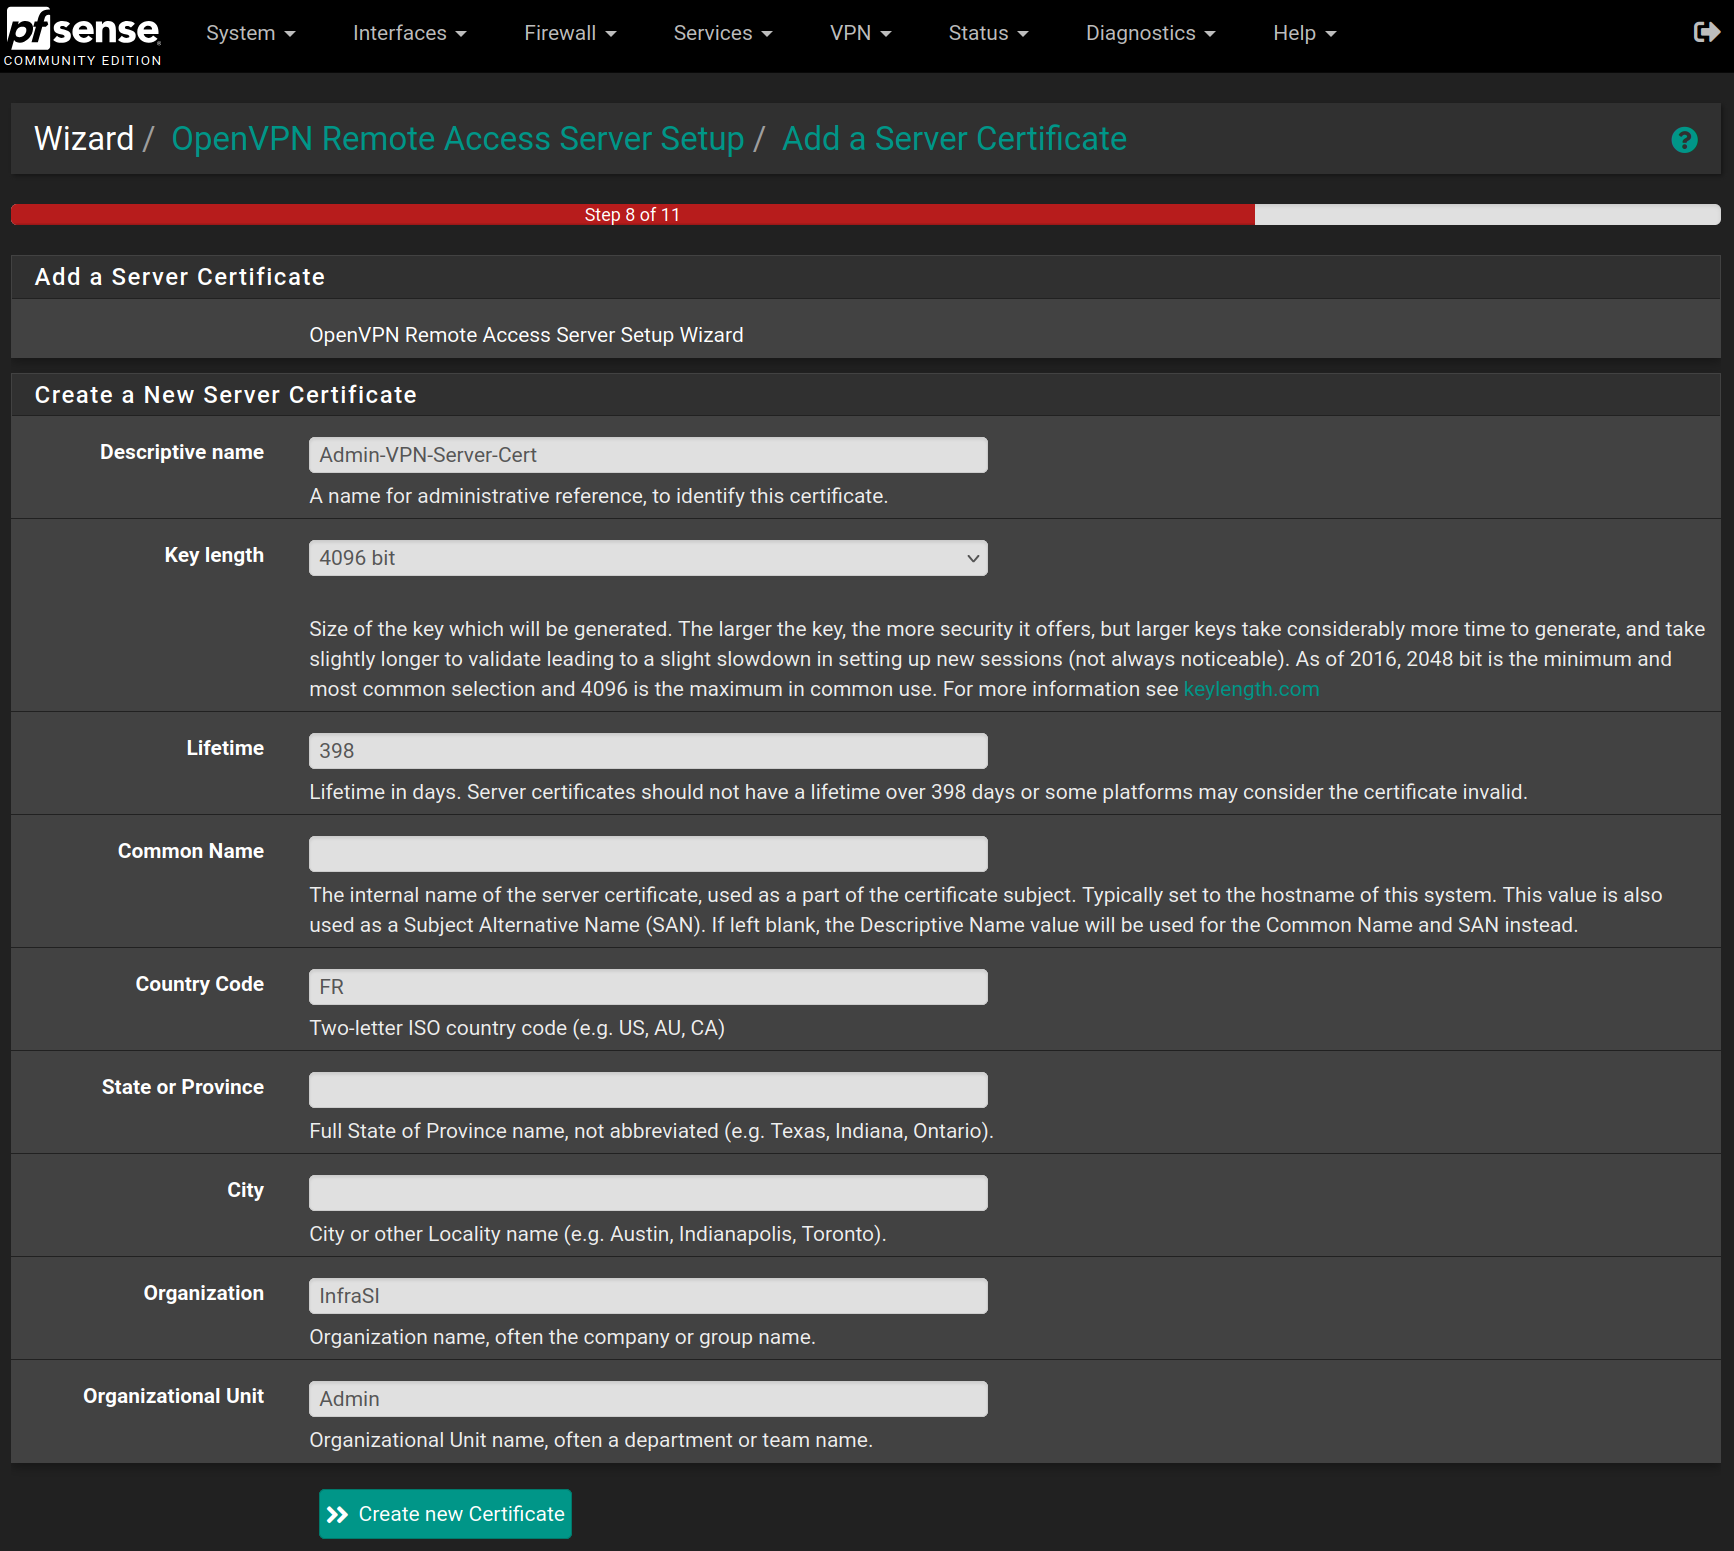This screenshot has width=1734, height=1551.
Task: Click the OpenVPN Remote Access Server Setup Wizard text
Action: [x=526, y=335]
